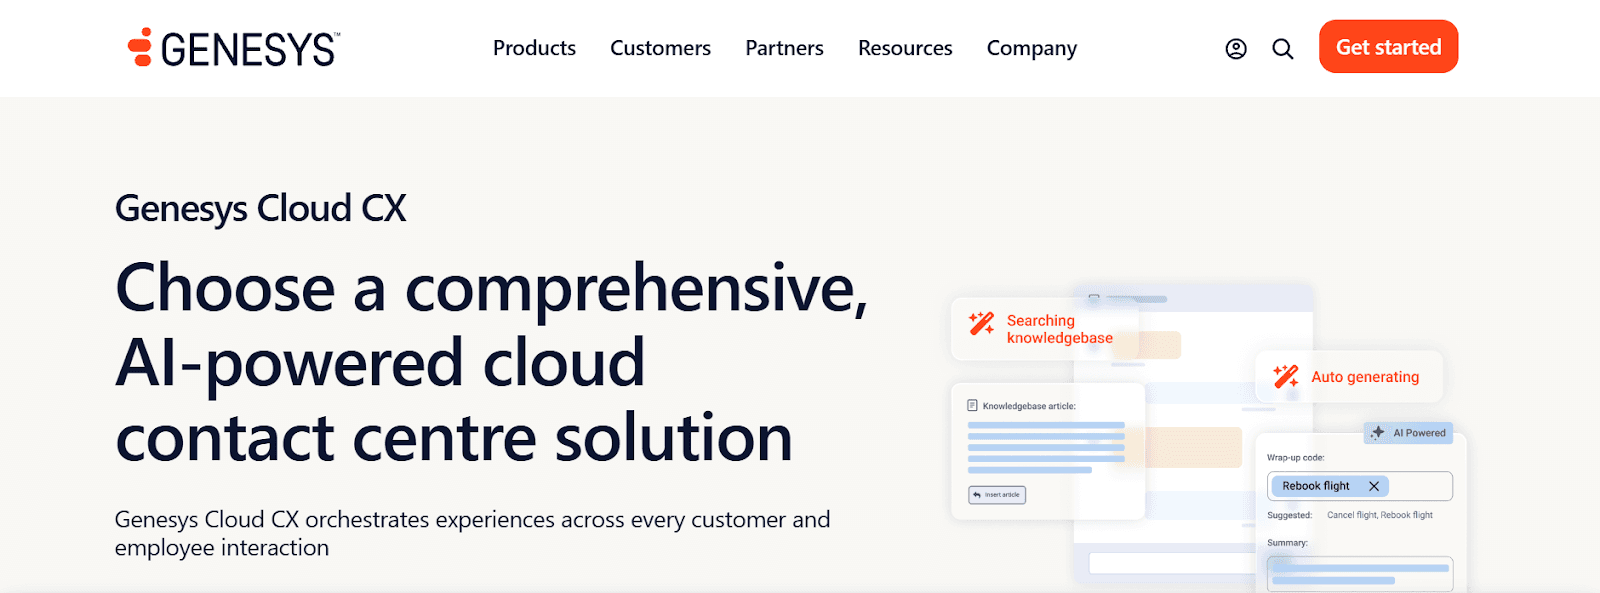This screenshot has width=1600, height=593.
Task: Open the Resources menu
Action: pyautogui.click(x=905, y=48)
